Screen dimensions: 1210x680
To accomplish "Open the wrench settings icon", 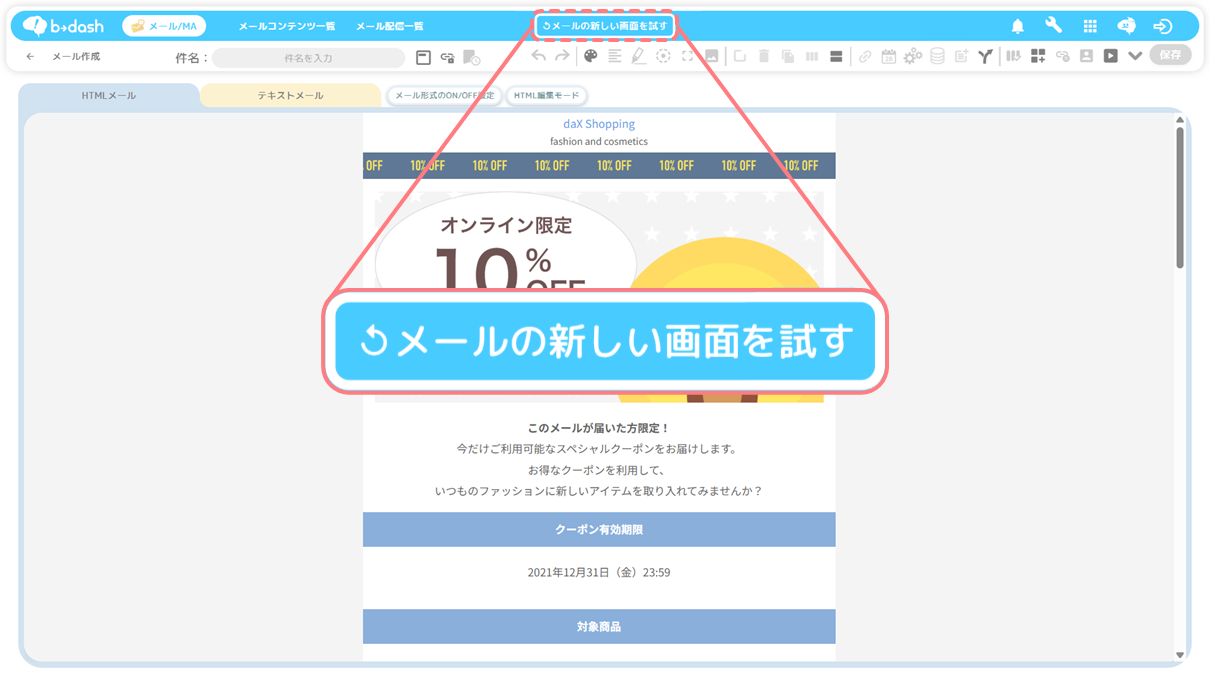I will (1053, 26).
